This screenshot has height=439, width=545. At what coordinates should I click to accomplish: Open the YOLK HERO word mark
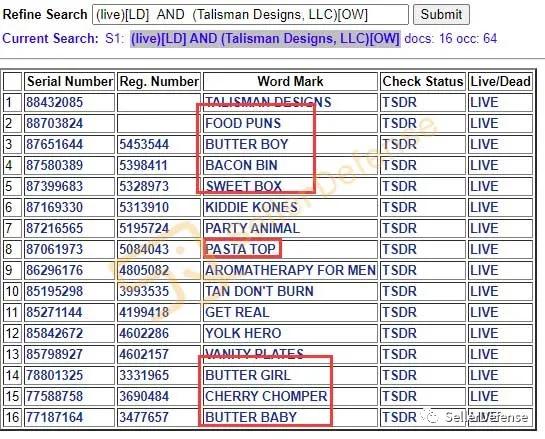(x=243, y=333)
